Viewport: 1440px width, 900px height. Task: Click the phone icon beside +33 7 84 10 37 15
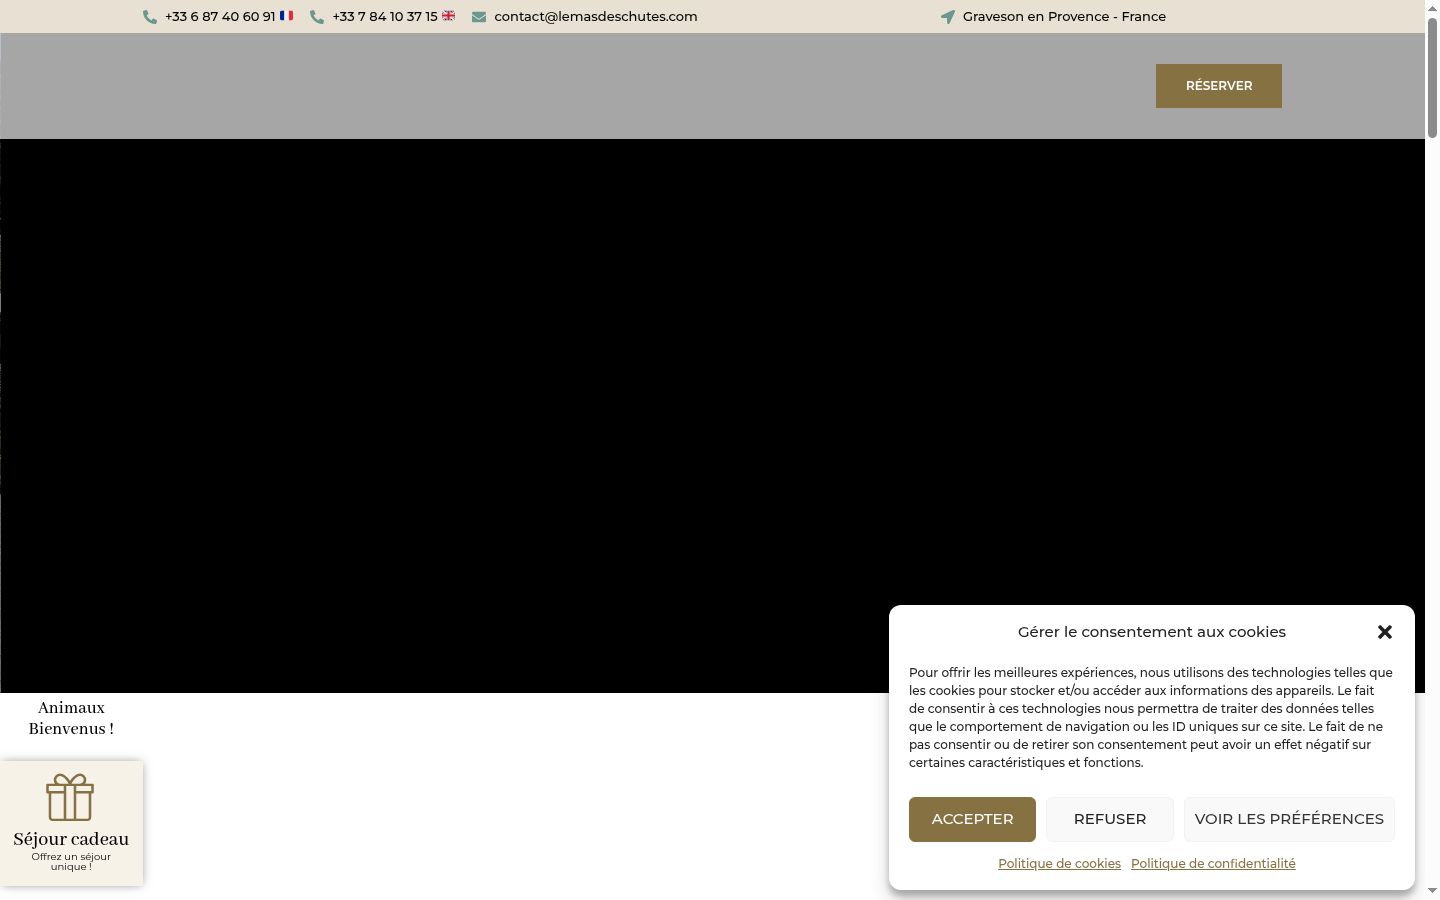click(317, 17)
